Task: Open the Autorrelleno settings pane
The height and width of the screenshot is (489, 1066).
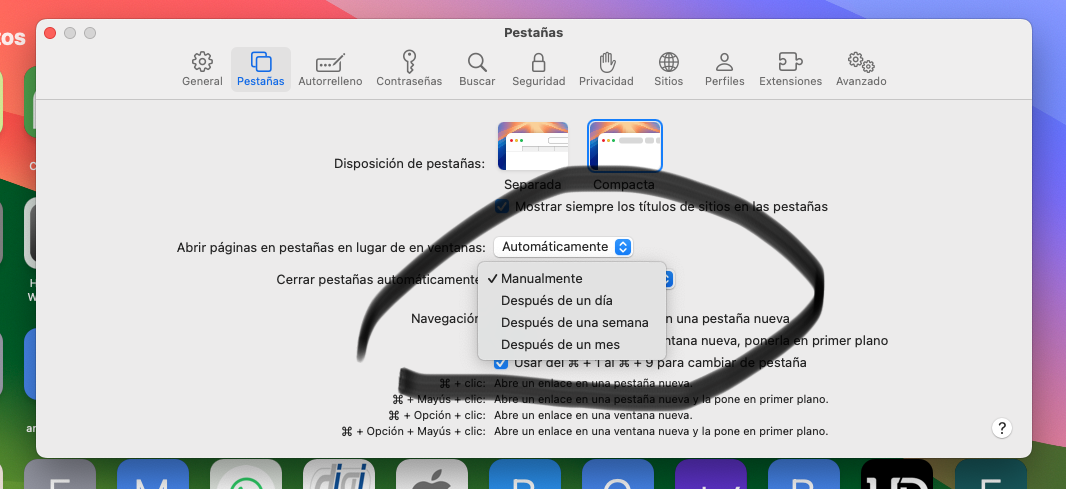Action: (x=330, y=69)
